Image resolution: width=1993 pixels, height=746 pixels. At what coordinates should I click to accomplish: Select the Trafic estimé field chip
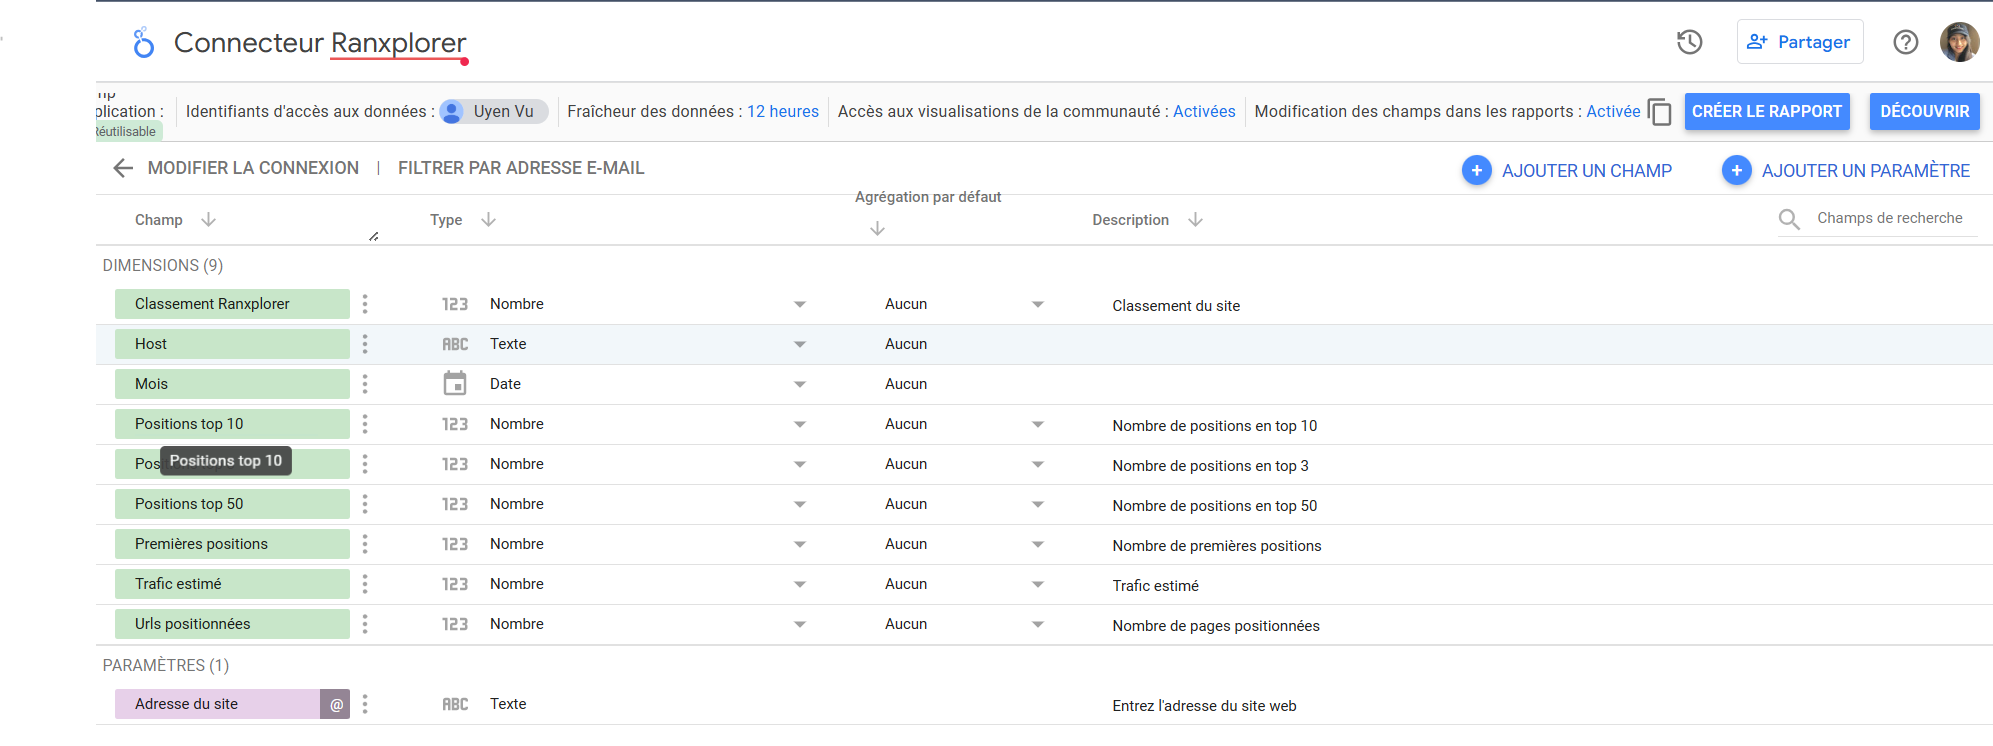click(x=232, y=584)
